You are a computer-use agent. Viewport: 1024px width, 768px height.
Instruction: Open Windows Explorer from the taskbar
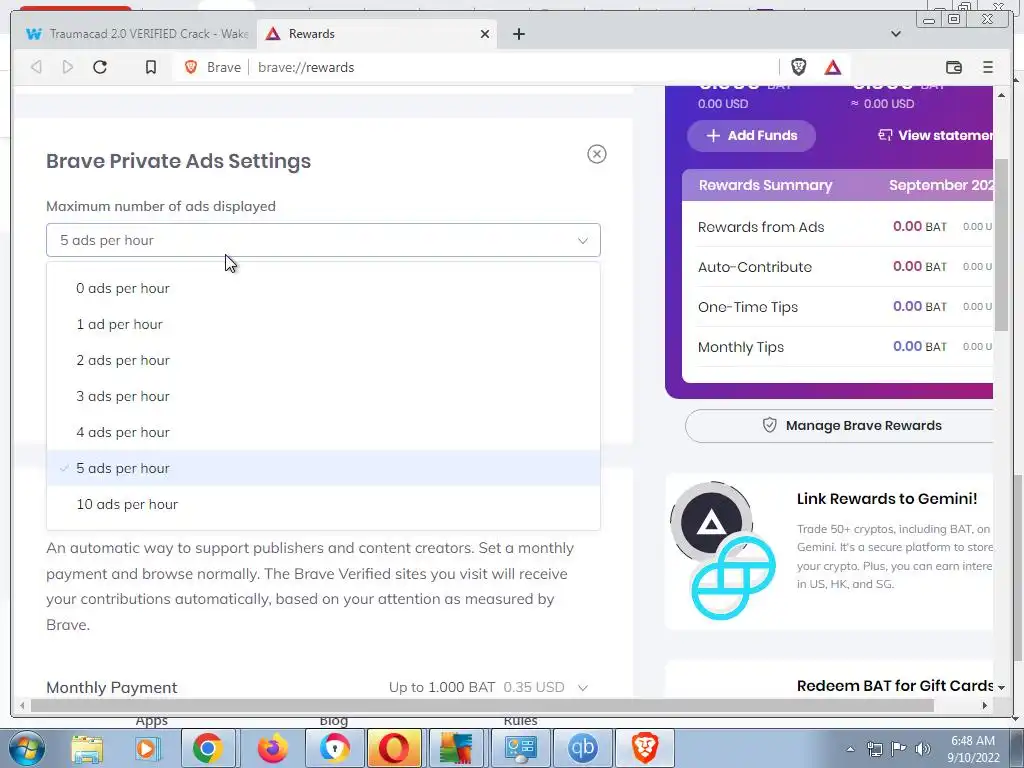click(87, 748)
